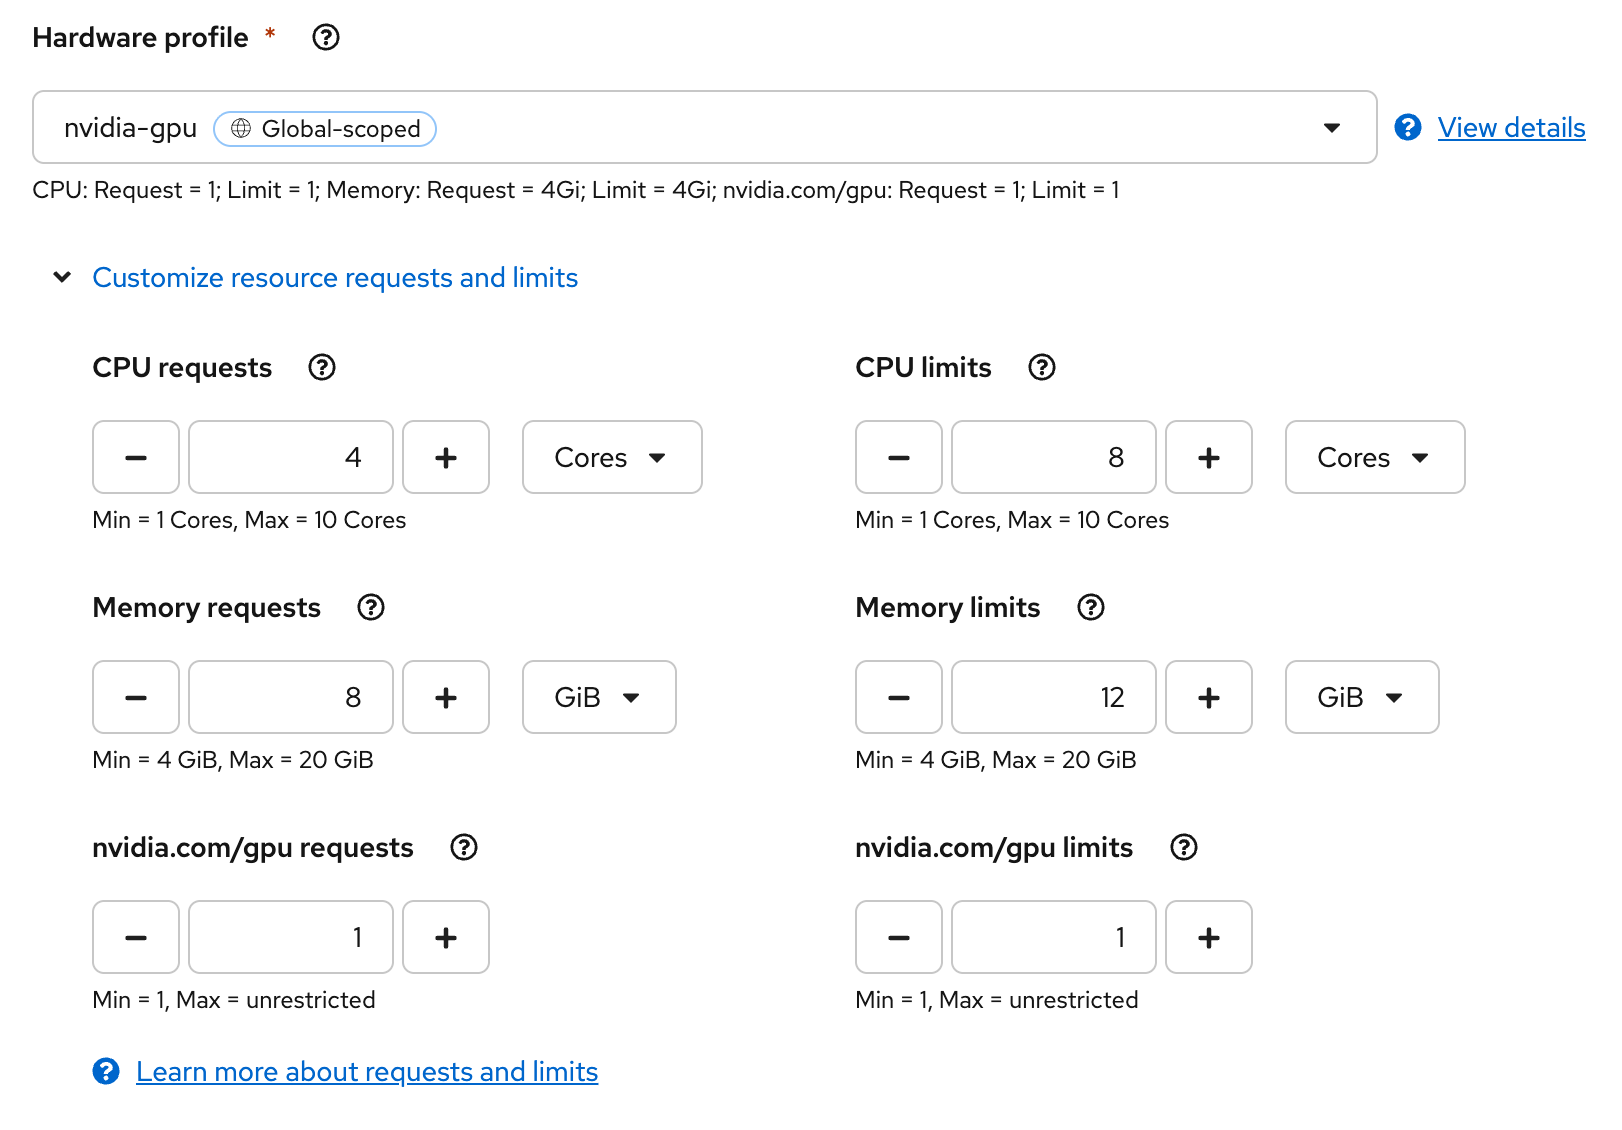Click the Hardware profile help icon
Viewport: 1622px width, 1130px height.
point(326,38)
